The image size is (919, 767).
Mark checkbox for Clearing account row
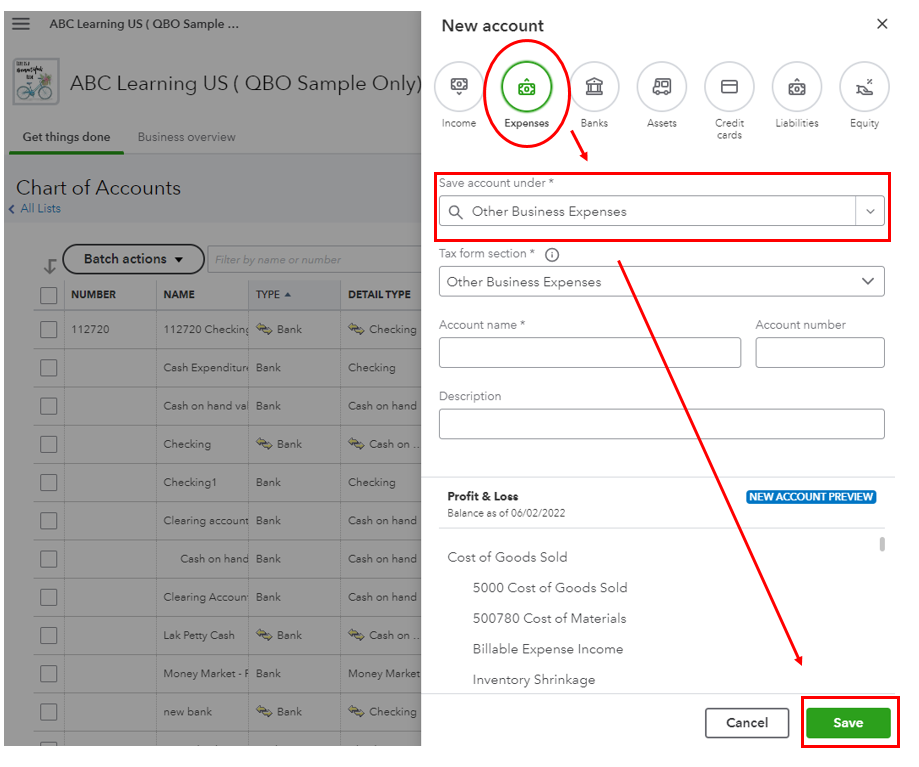click(x=49, y=521)
